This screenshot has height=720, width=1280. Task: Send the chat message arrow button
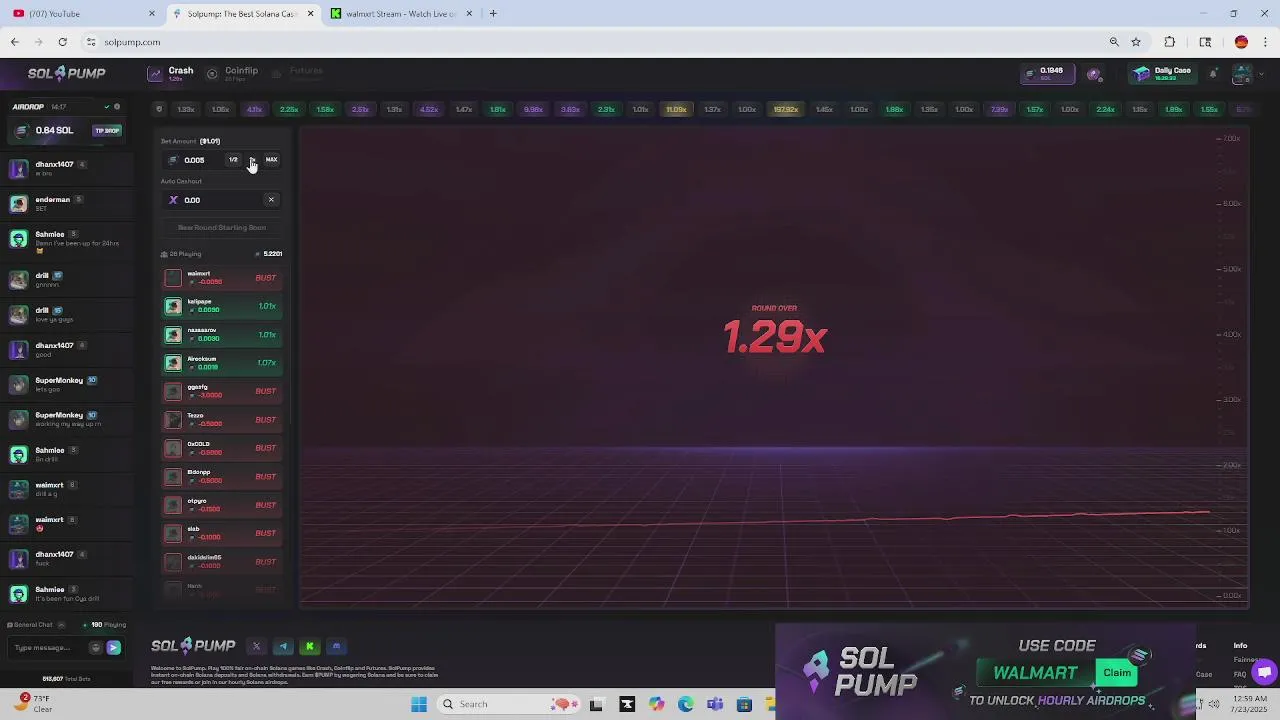[113, 648]
